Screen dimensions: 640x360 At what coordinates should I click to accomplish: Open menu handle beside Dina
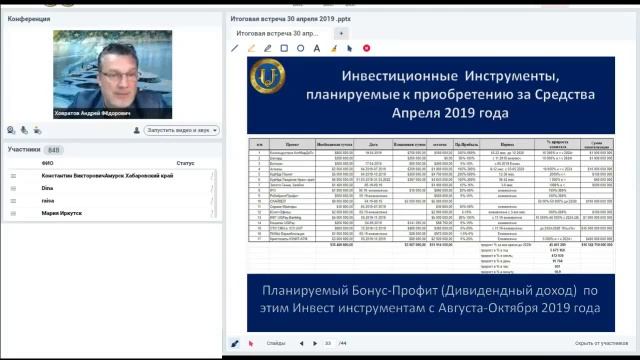(x=13, y=189)
